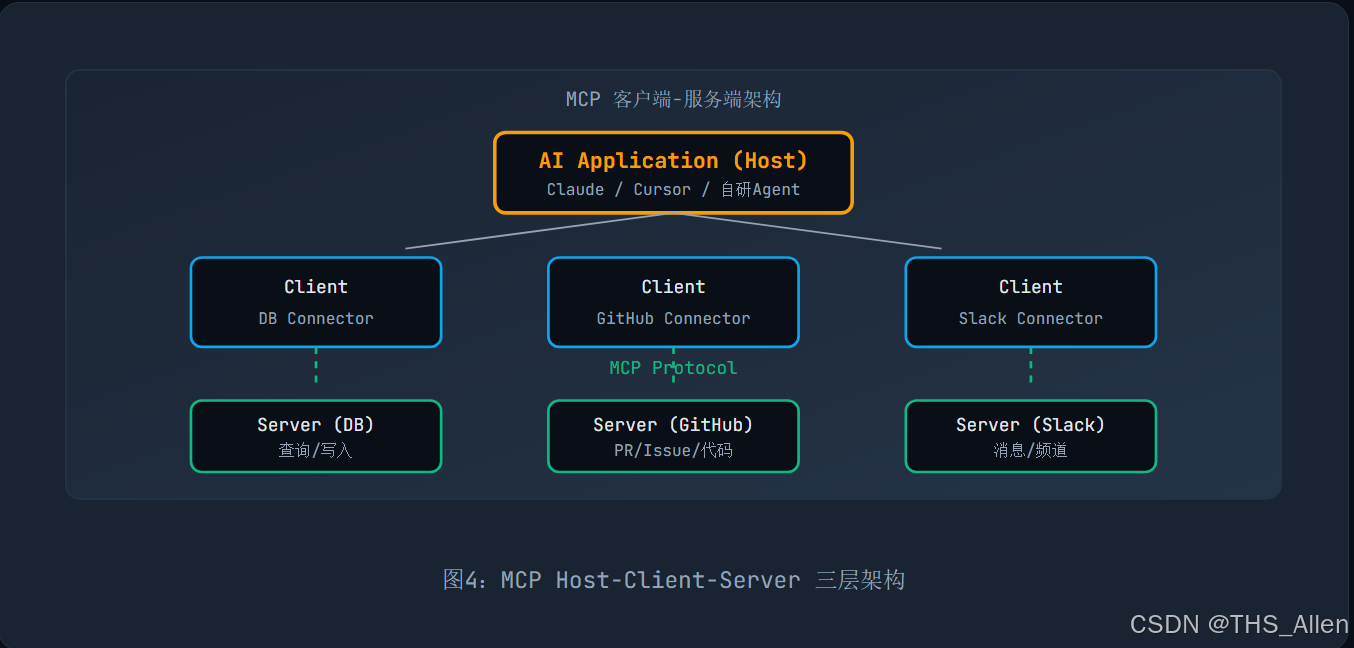This screenshot has width=1354, height=648.
Task: Click the '查询/写入' text
Action: coord(316,451)
